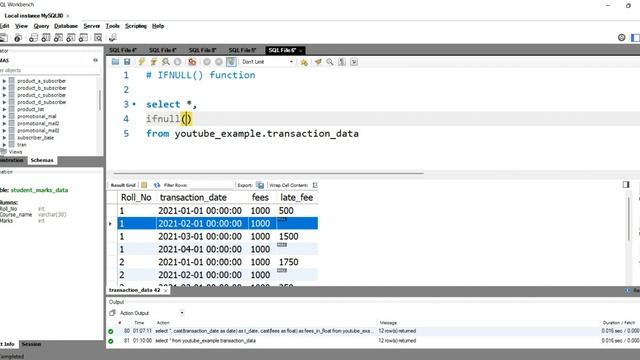Click the late_fee column header
Viewport: 640px width, 360px height.
[x=297, y=198]
